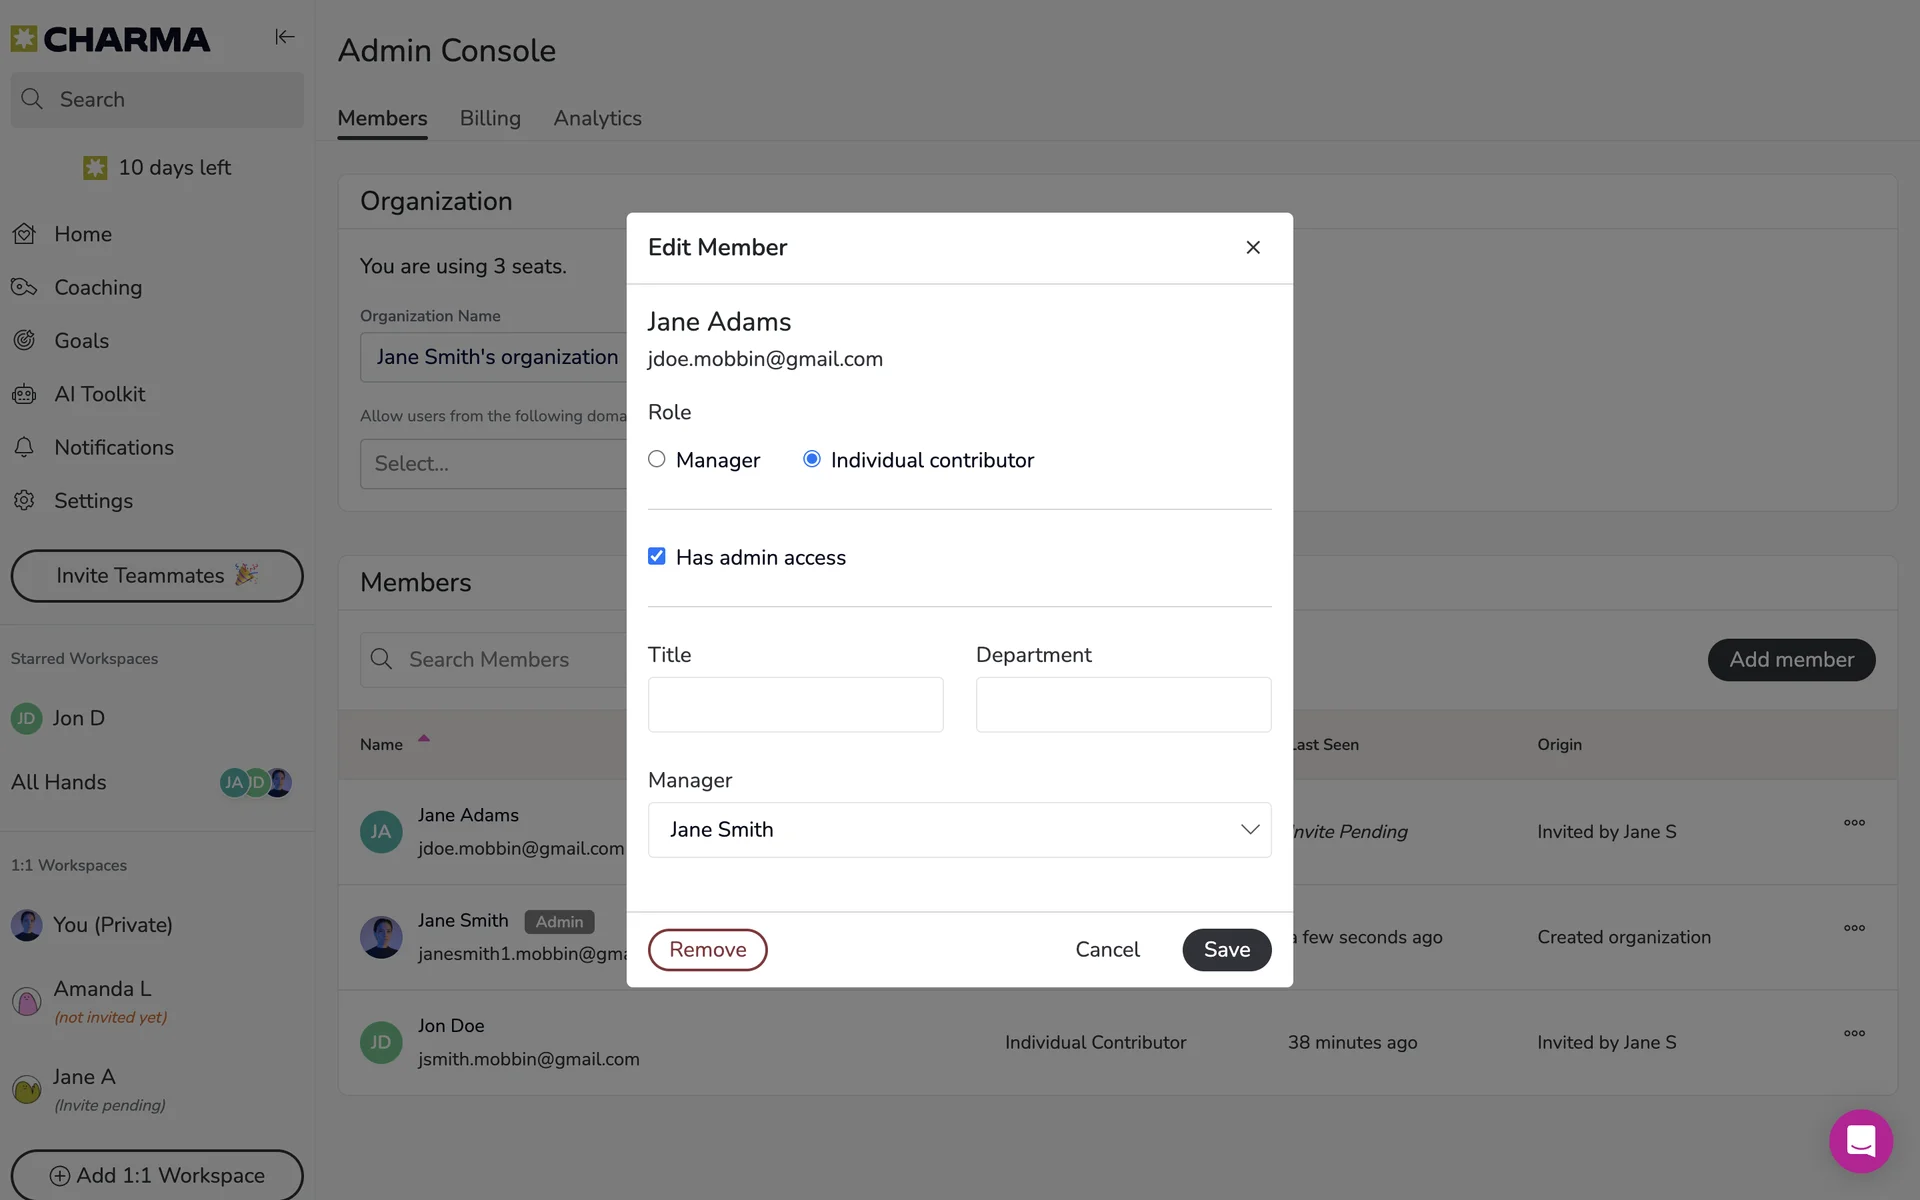This screenshot has height=1200, width=1920.
Task: Open Jon Doe row options menu
Action: (x=1854, y=1033)
